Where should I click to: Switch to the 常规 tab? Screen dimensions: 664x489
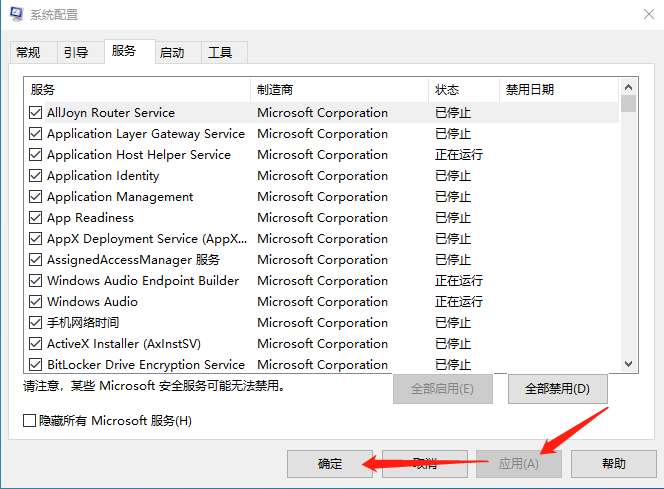click(x=28, y=53)
